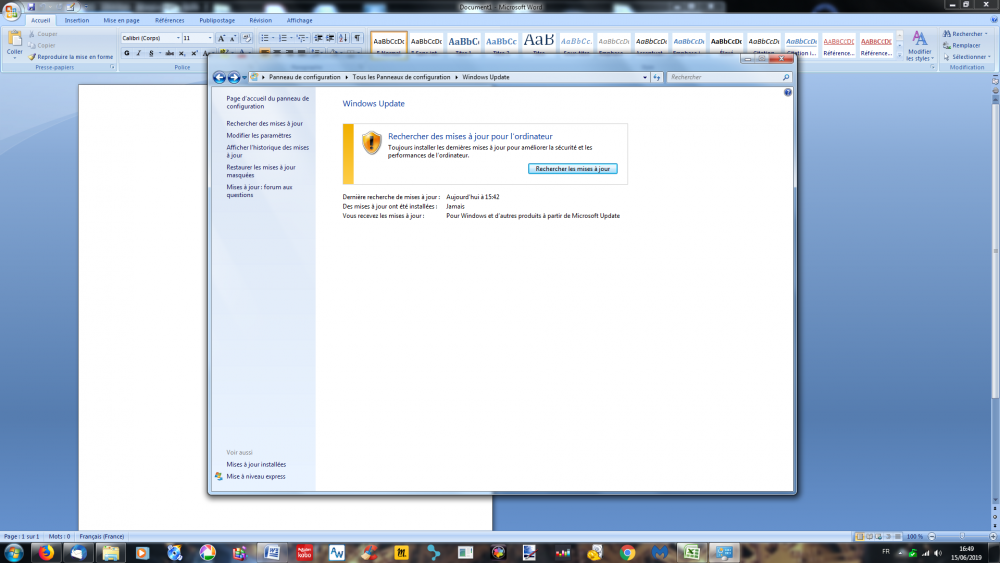Click Rechercher les mises à jour button
This screenshot has width=1000, height=563.
point(573,169)
